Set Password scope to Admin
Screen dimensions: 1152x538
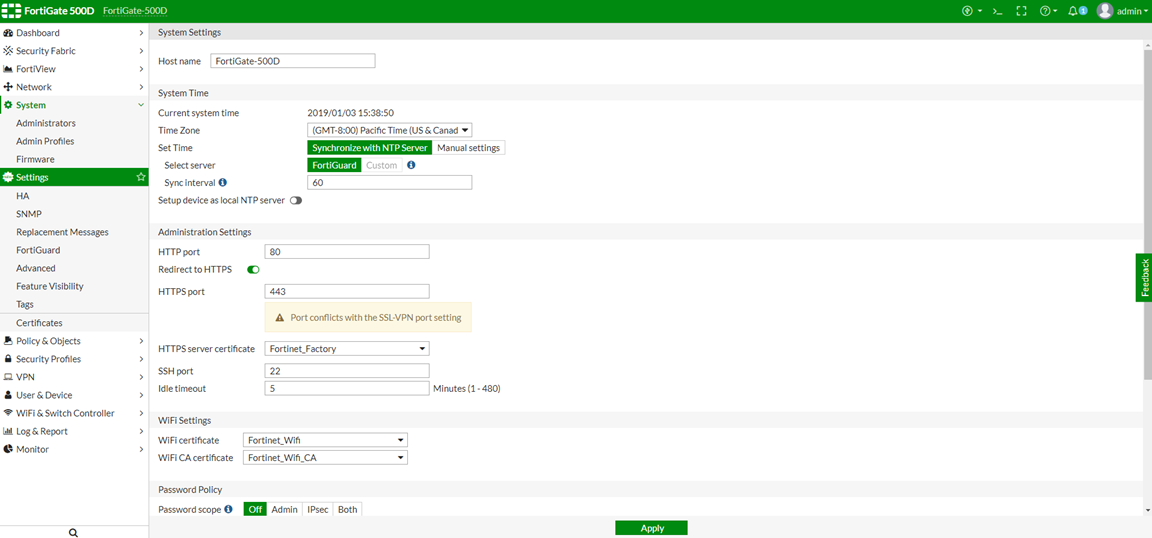284,509
